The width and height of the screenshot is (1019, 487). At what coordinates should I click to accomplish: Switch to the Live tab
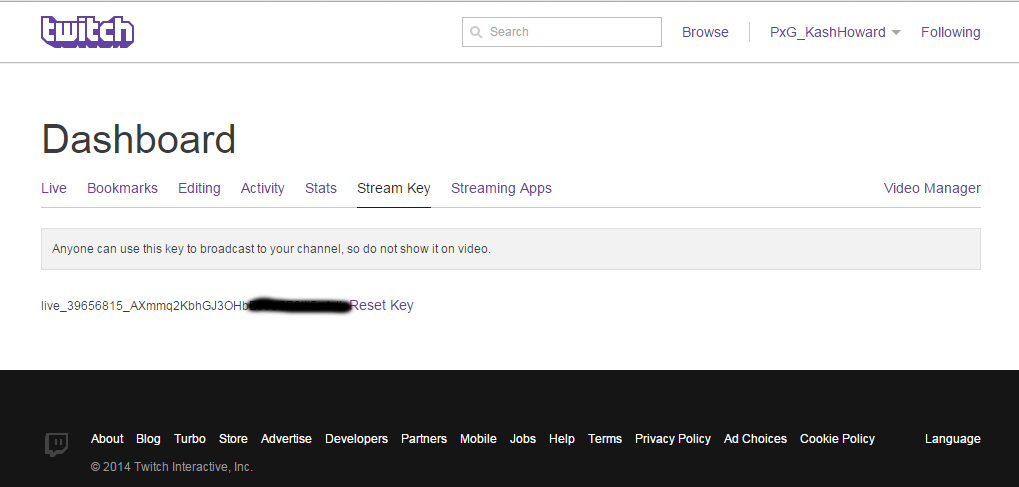point(54,188)
